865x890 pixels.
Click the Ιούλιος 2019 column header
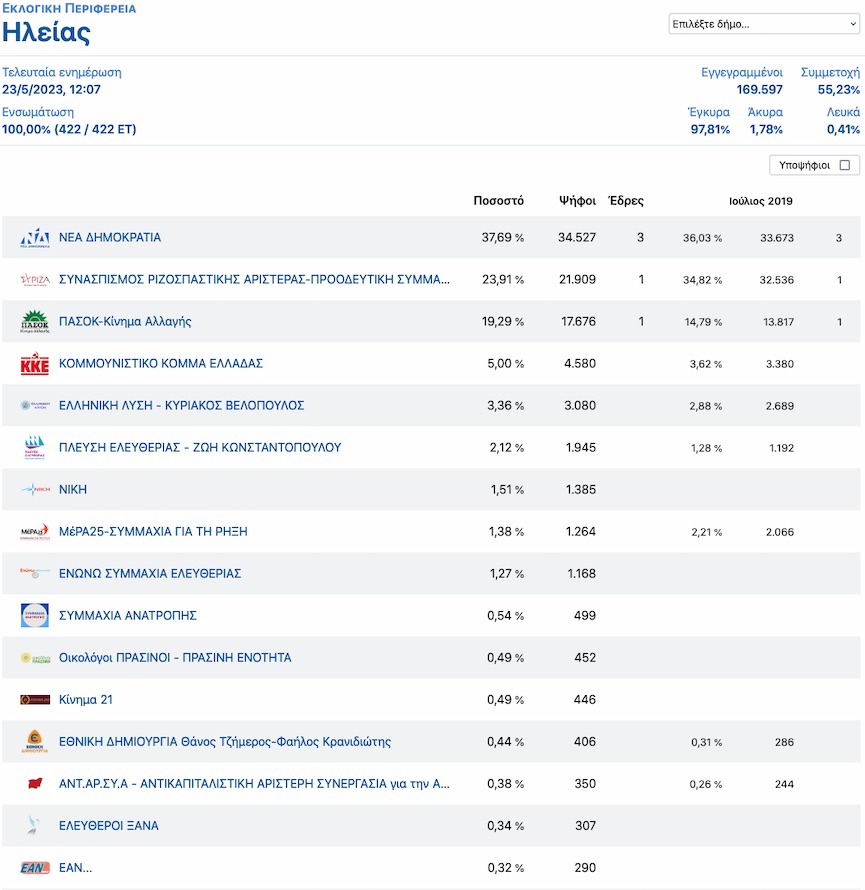(x=761, y=201)
